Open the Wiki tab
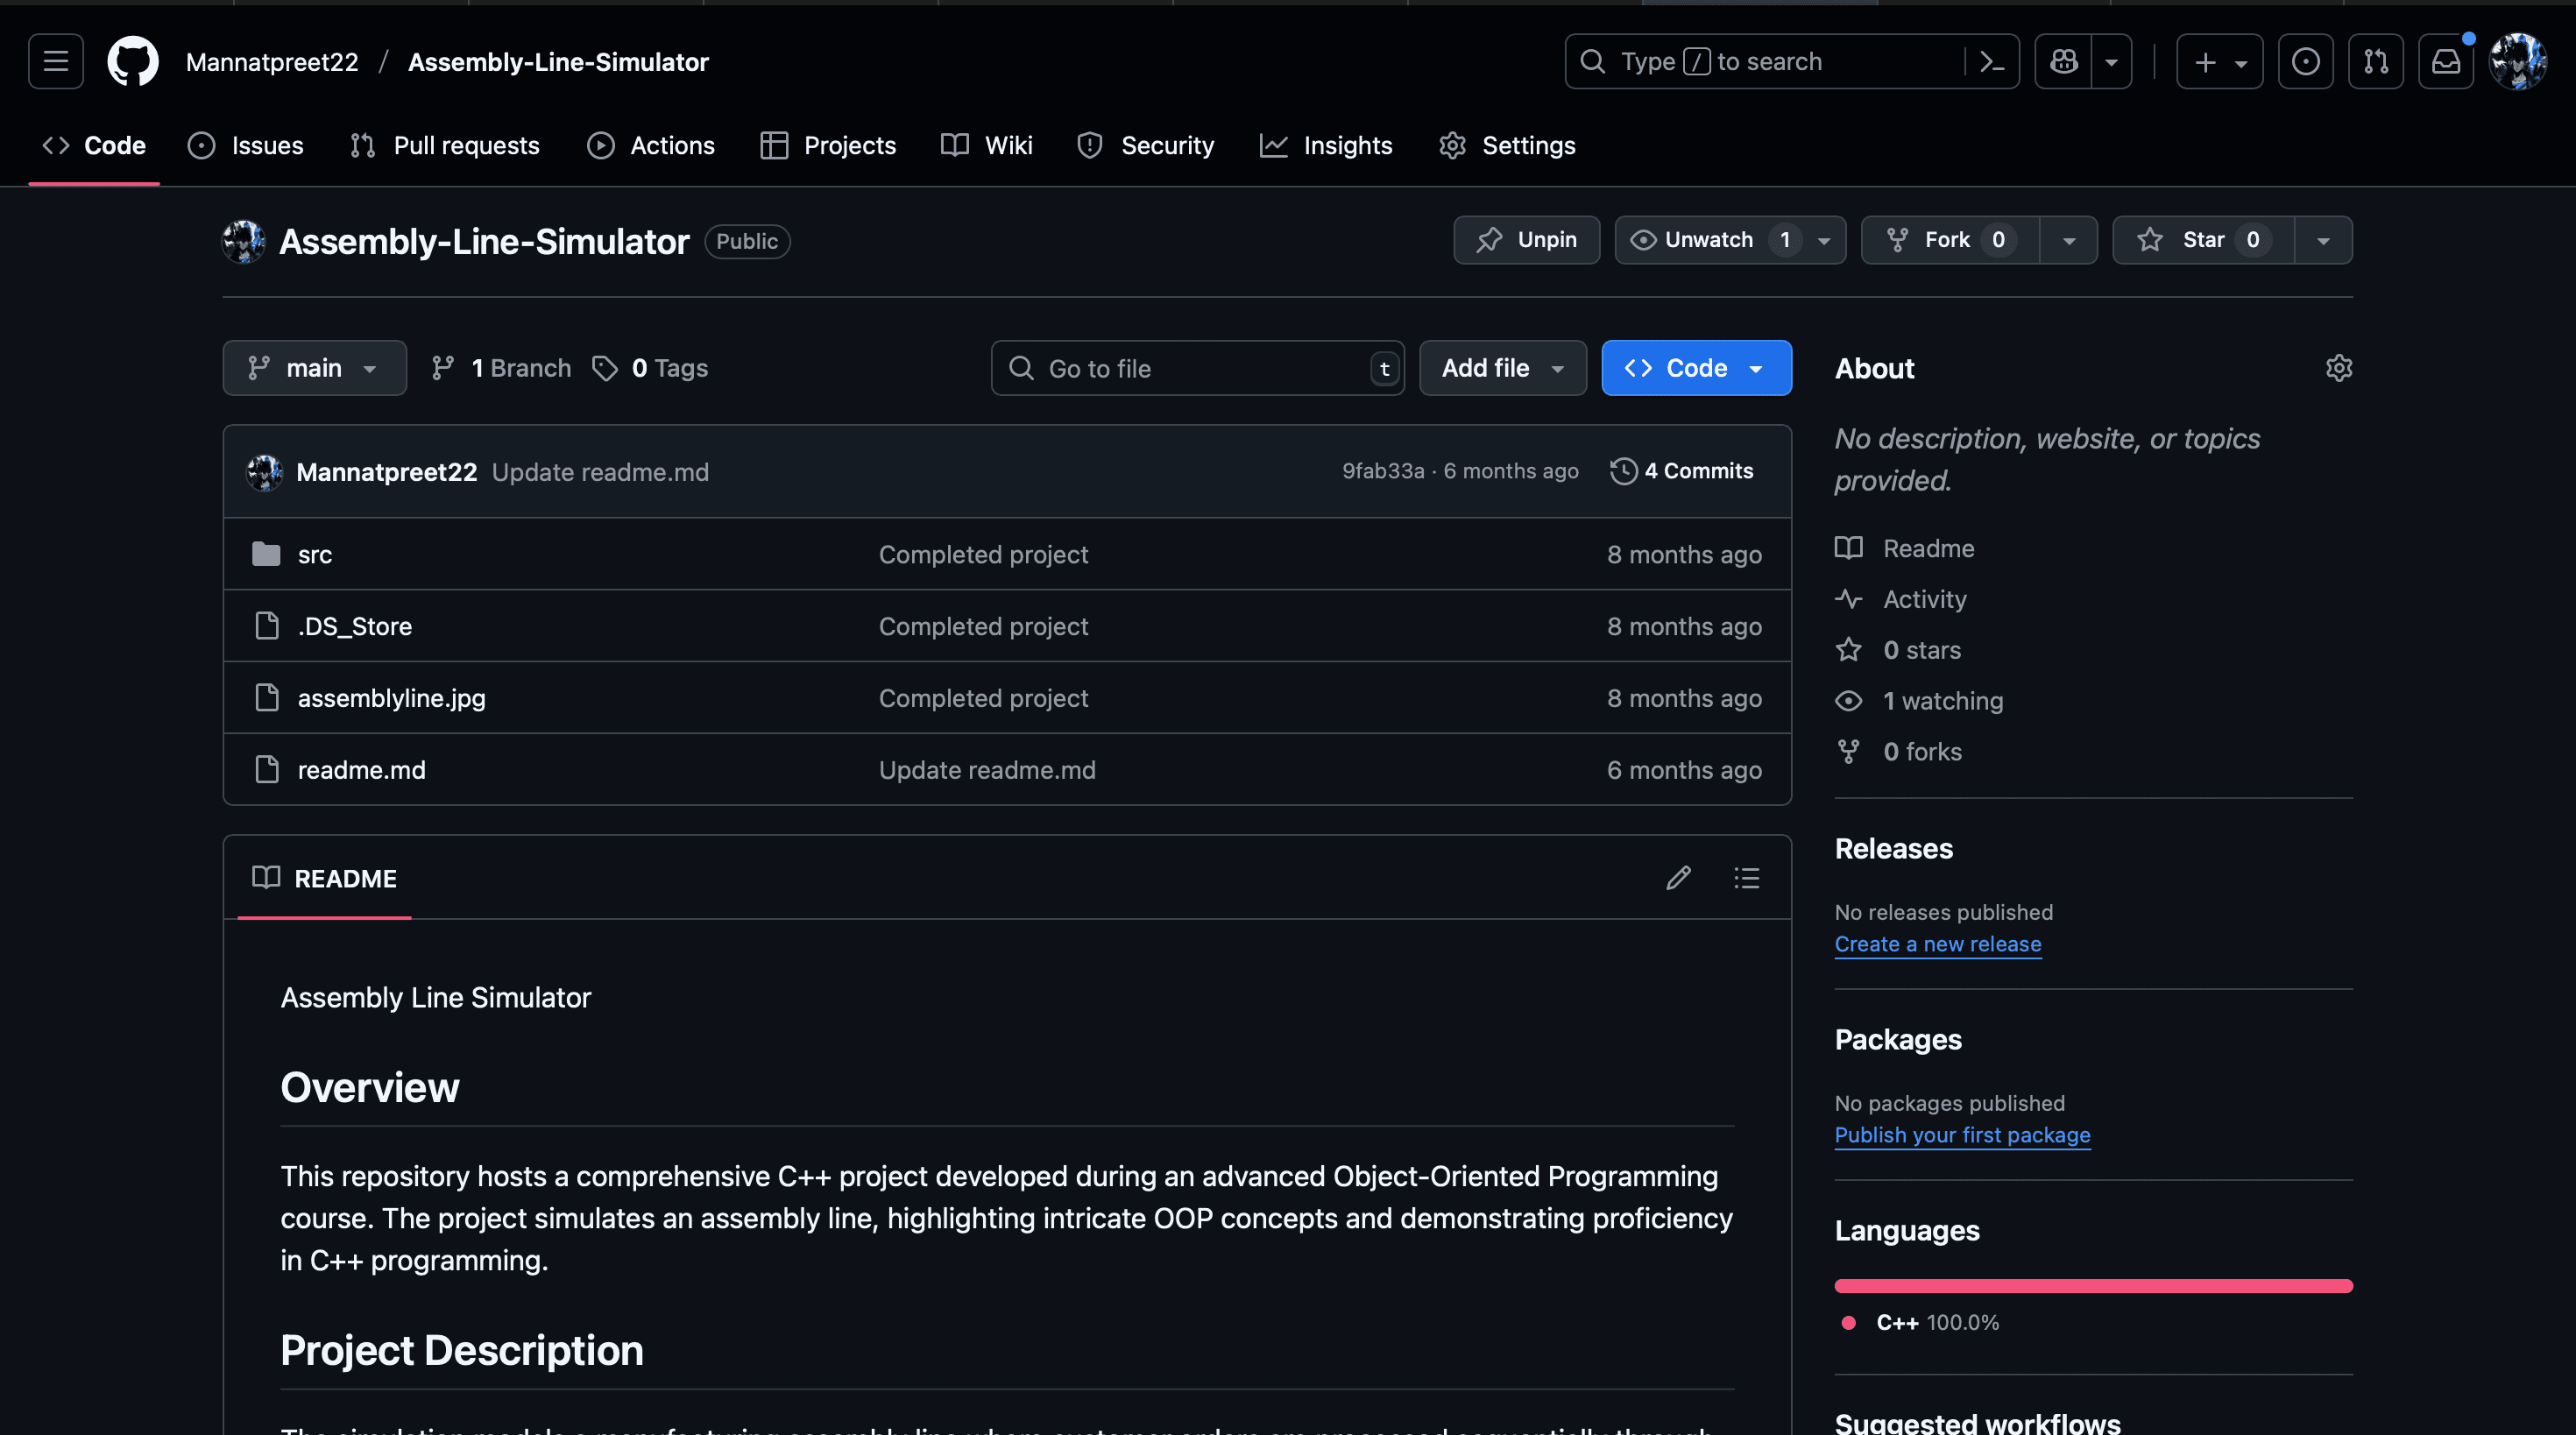This screenshot has width=2576, height=1435. pos(987,146)
